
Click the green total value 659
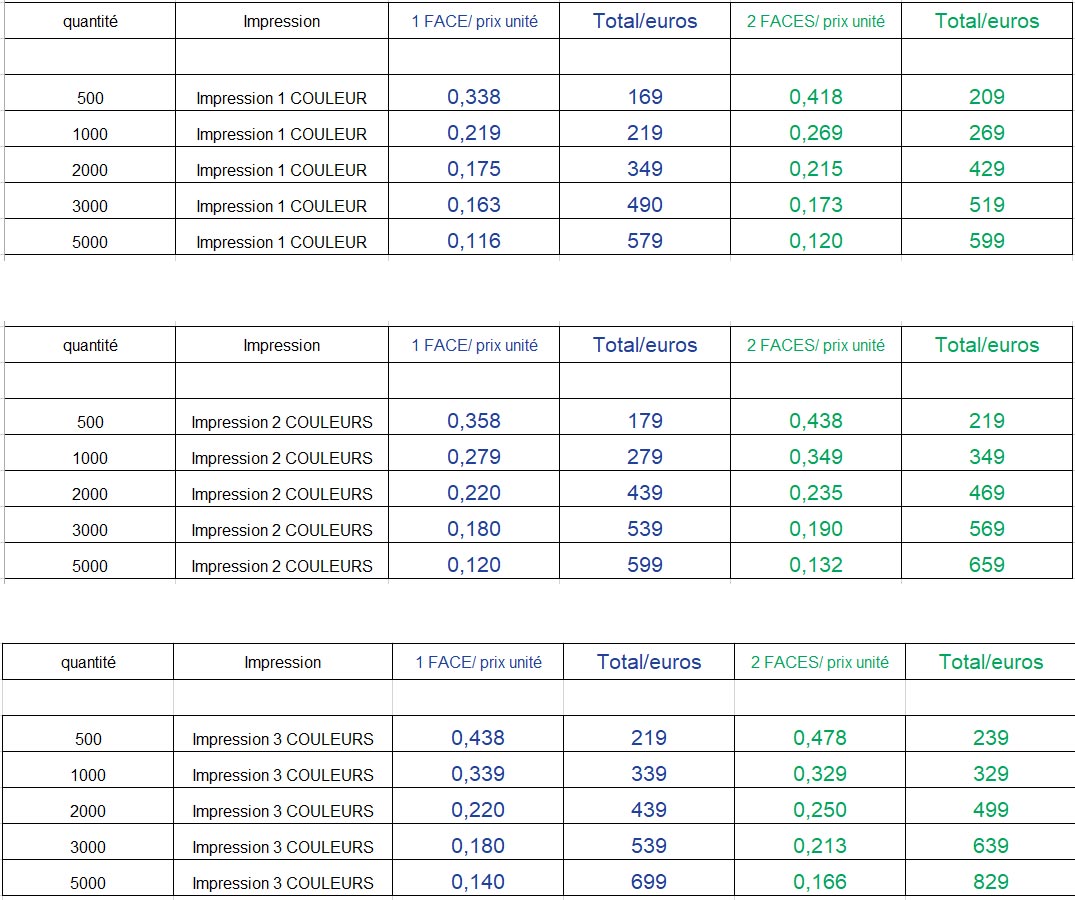(x=986, y=565)
